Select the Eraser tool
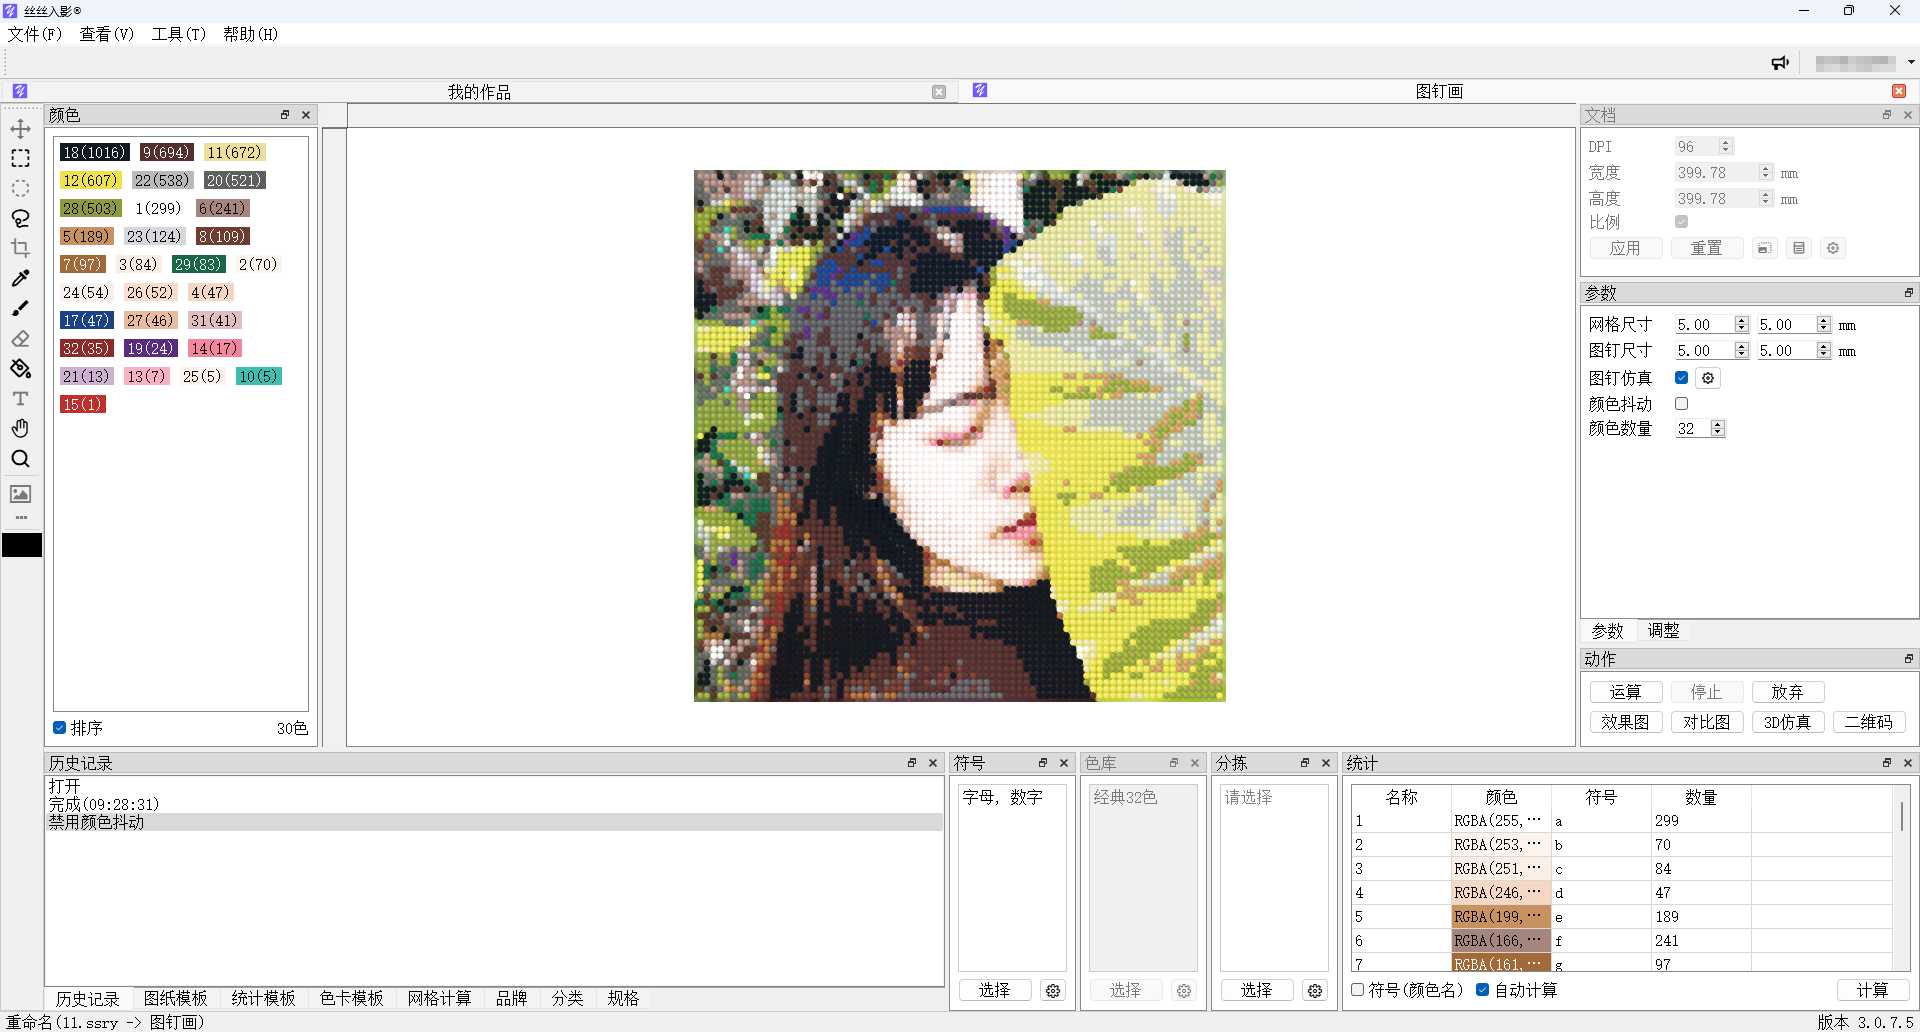 coord(20,339)
